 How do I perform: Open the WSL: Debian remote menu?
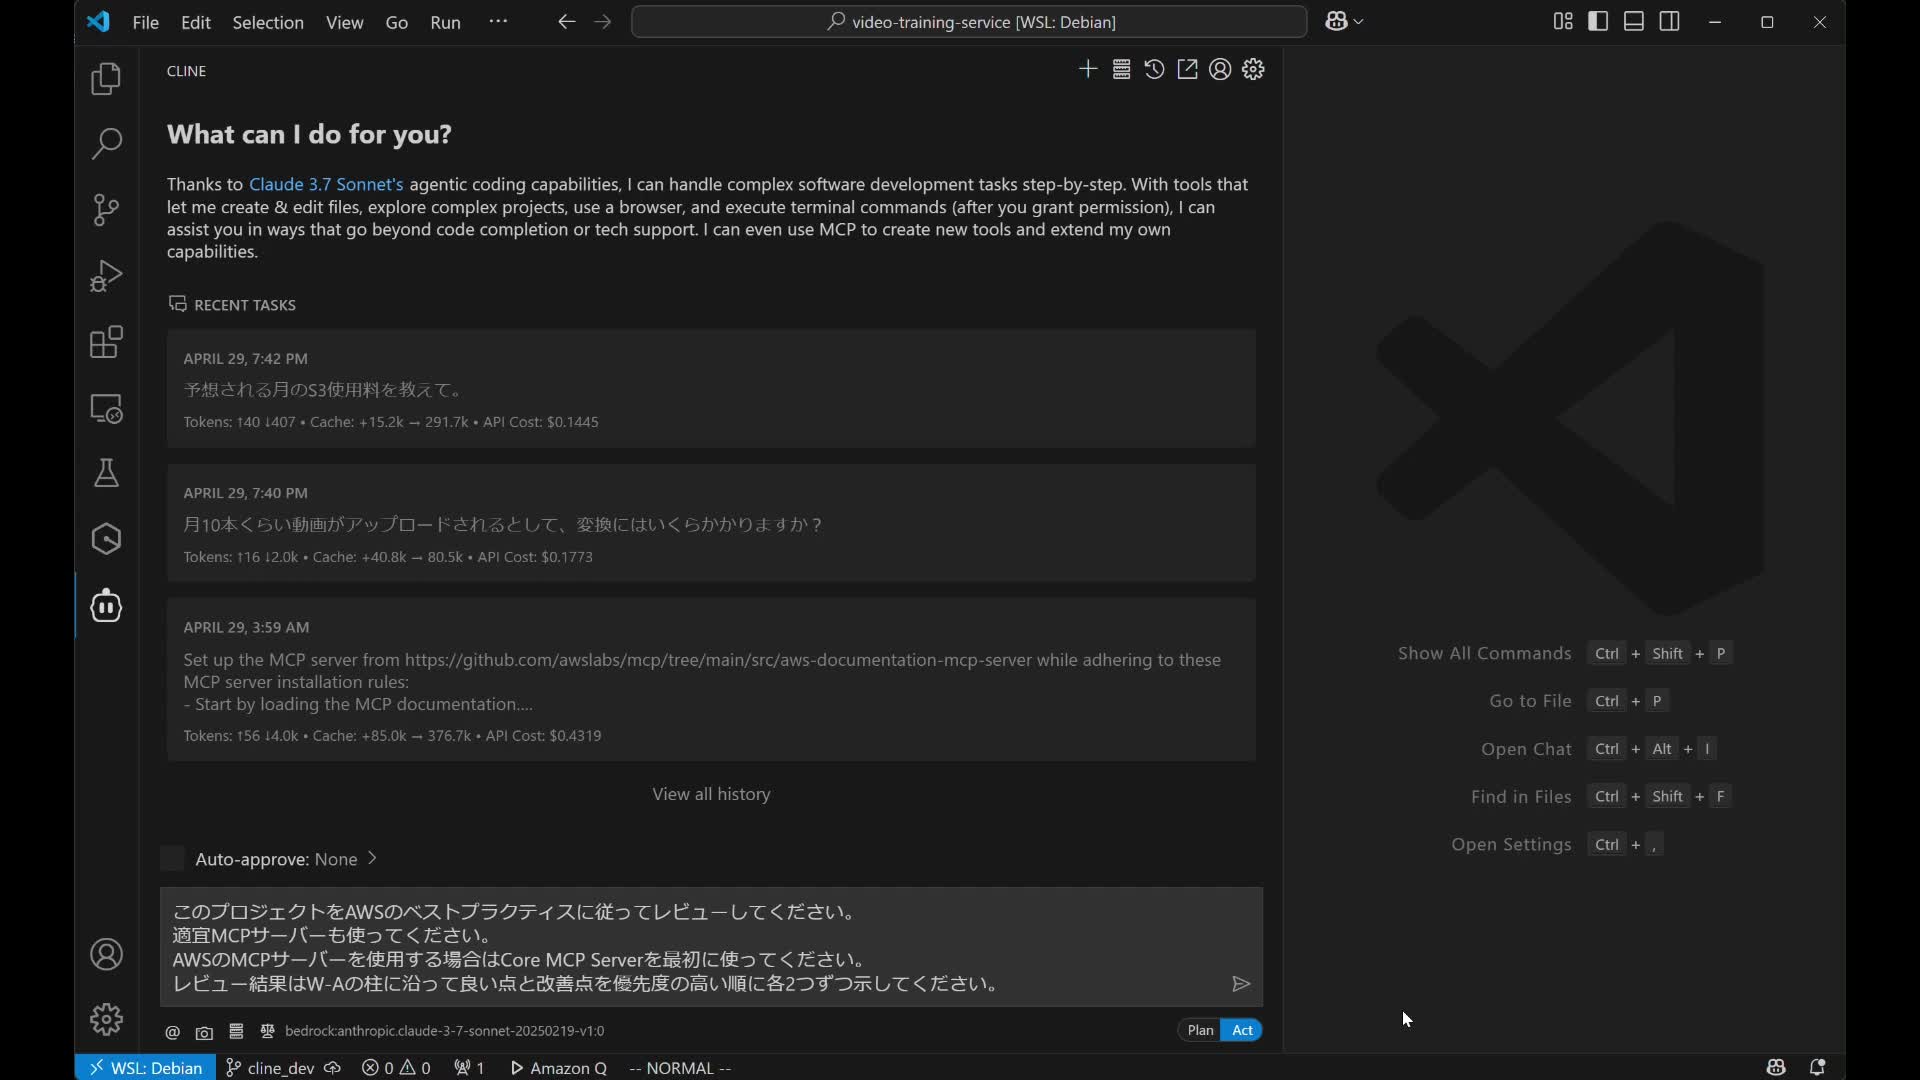(x=146, y=1068)
